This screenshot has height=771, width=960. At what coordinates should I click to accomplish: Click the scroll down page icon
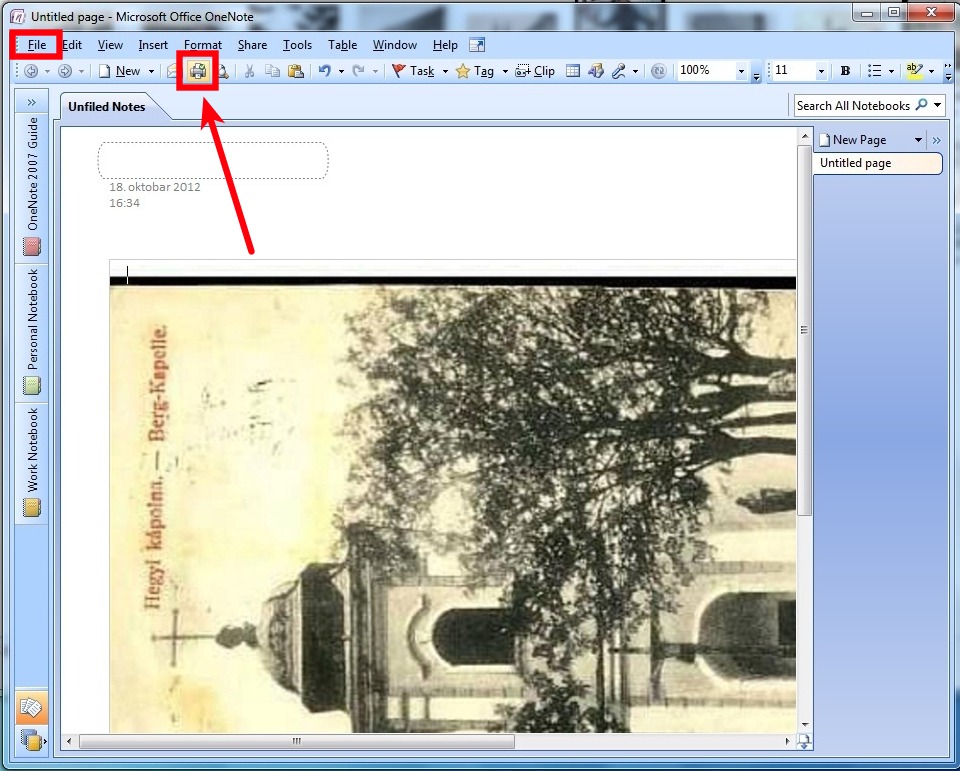tap(804, 742)
